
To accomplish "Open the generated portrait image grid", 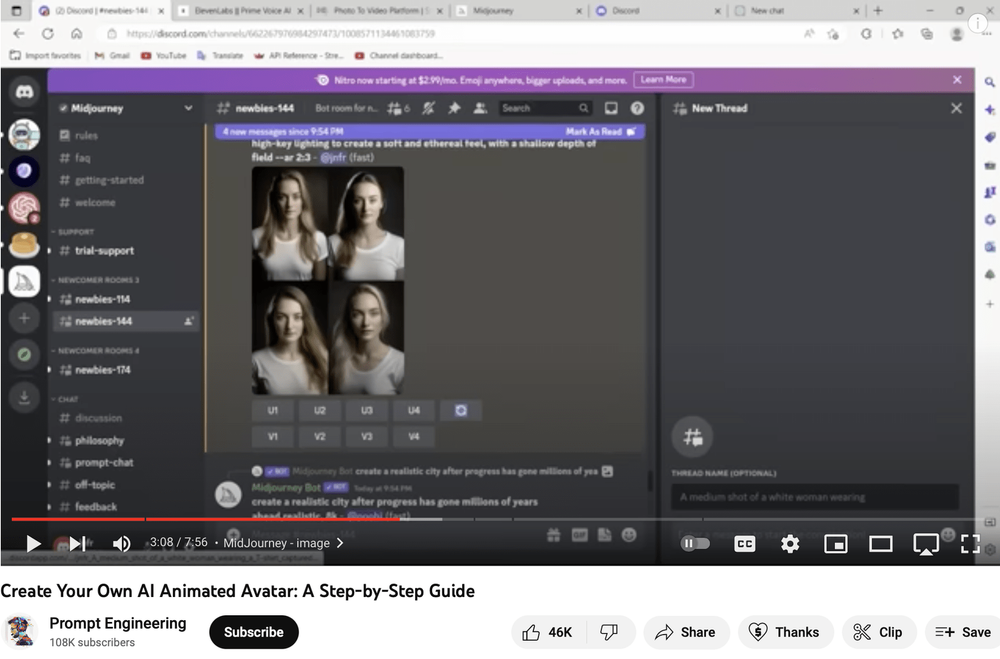I will [x=328, y=281].
